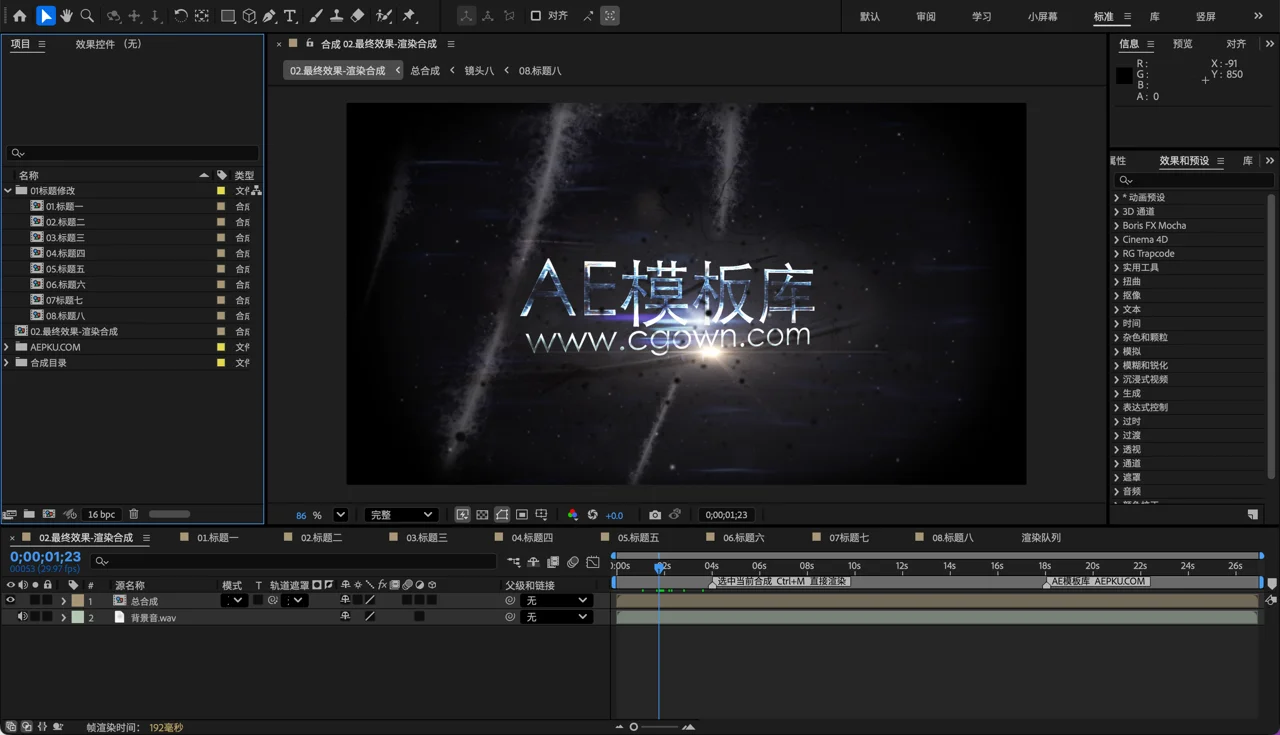Take a snapshot with the camera icon
The width and height of the screenshot is (1280, 735).
(x=655, y=515)
